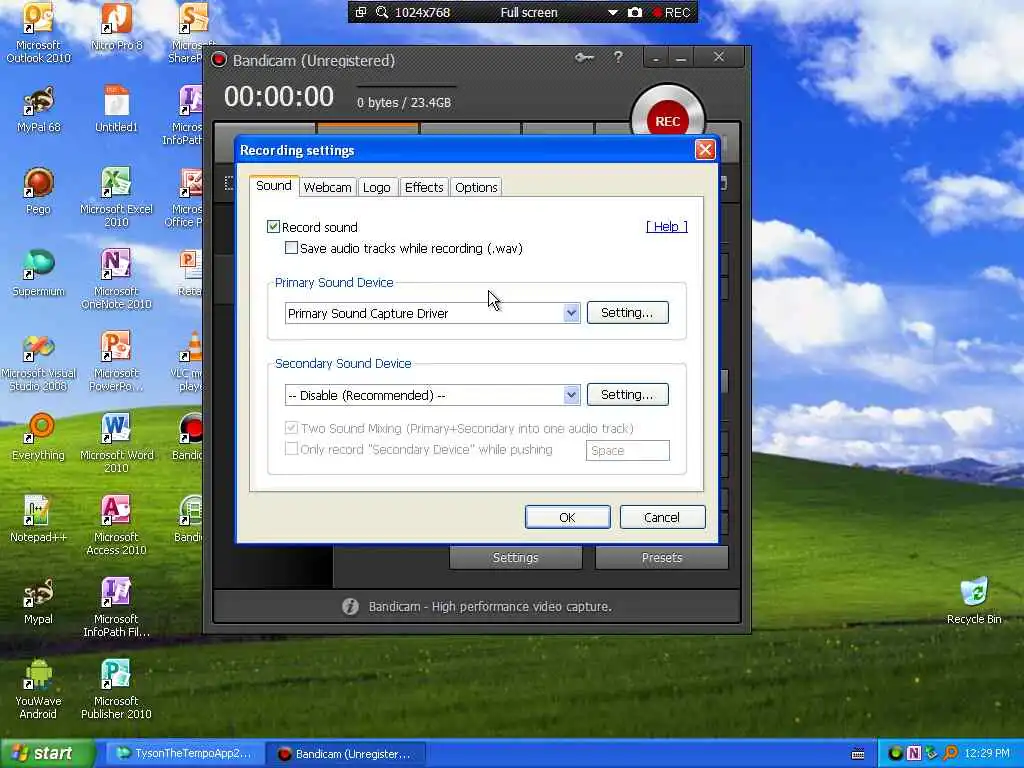This screenshot has width=1024, height=768.
Task: Switch to TysonTheTempoApp2 taskbar item
Action: 185,754
